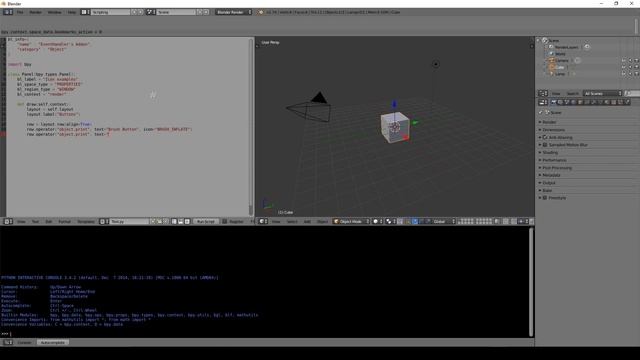Image resolution: width=640 pixels, height=360 pixels.
Task: Click the Autocomplete button in console
Action: [53, 342]
